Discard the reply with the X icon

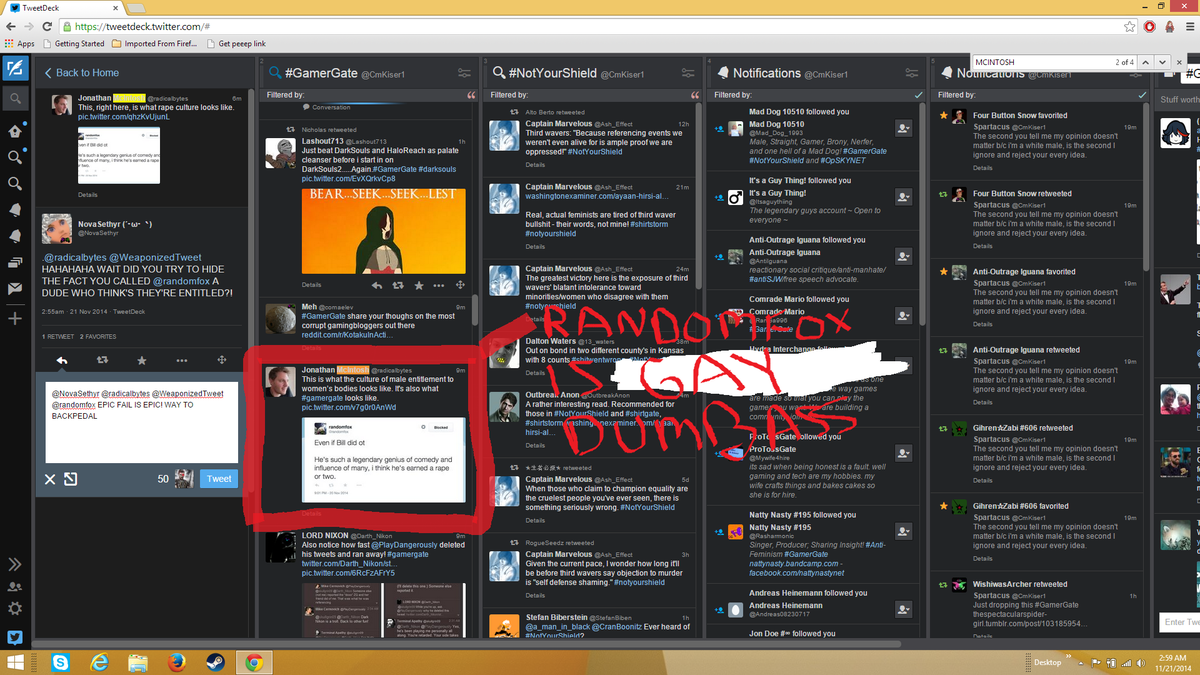click(x=50, y=479)
